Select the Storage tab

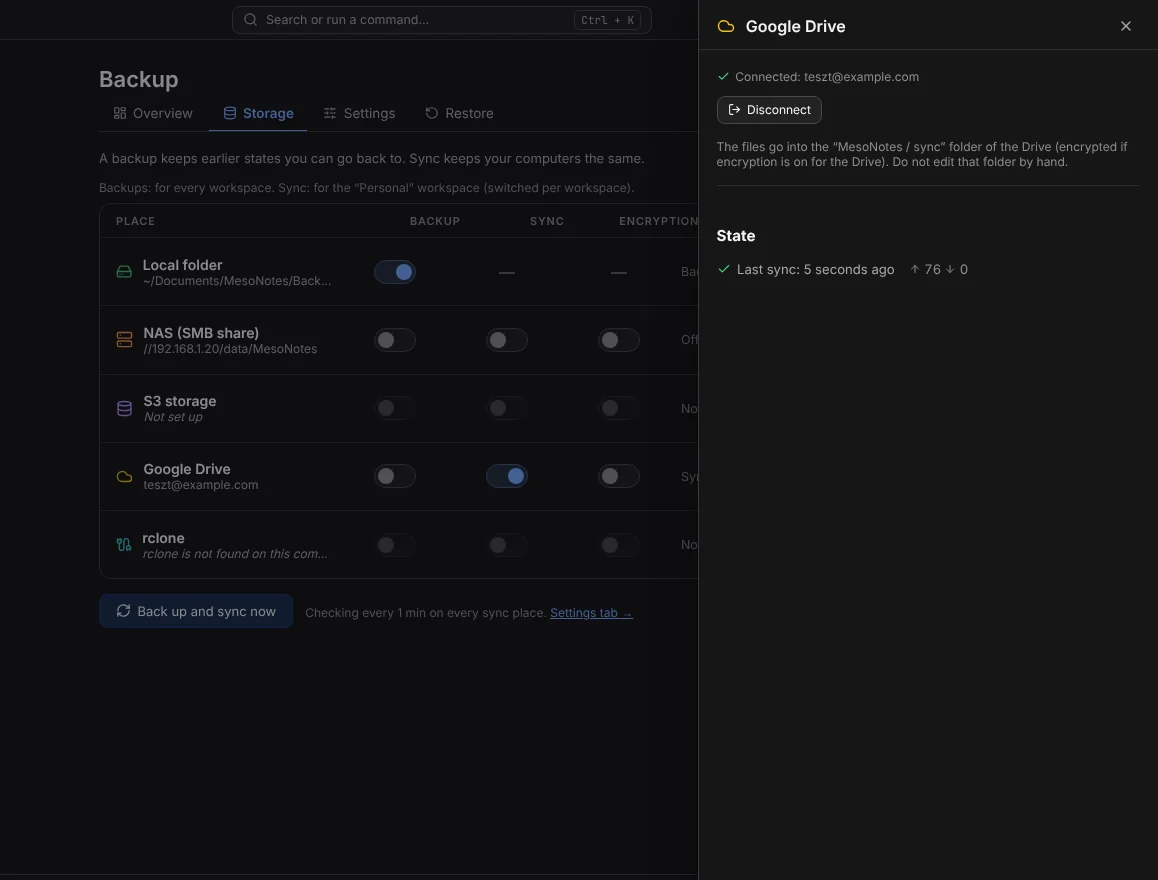258,113
